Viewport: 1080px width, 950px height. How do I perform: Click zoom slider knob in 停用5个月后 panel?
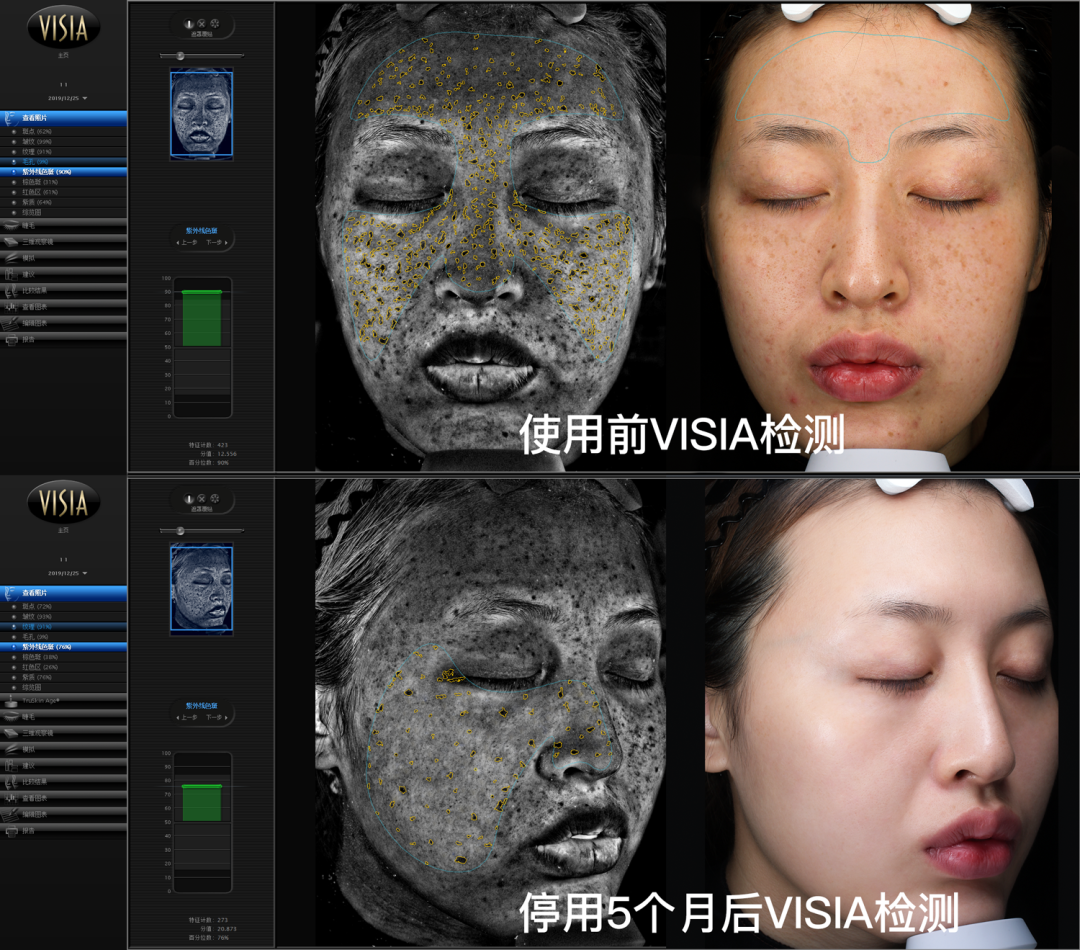coord(180,530)
